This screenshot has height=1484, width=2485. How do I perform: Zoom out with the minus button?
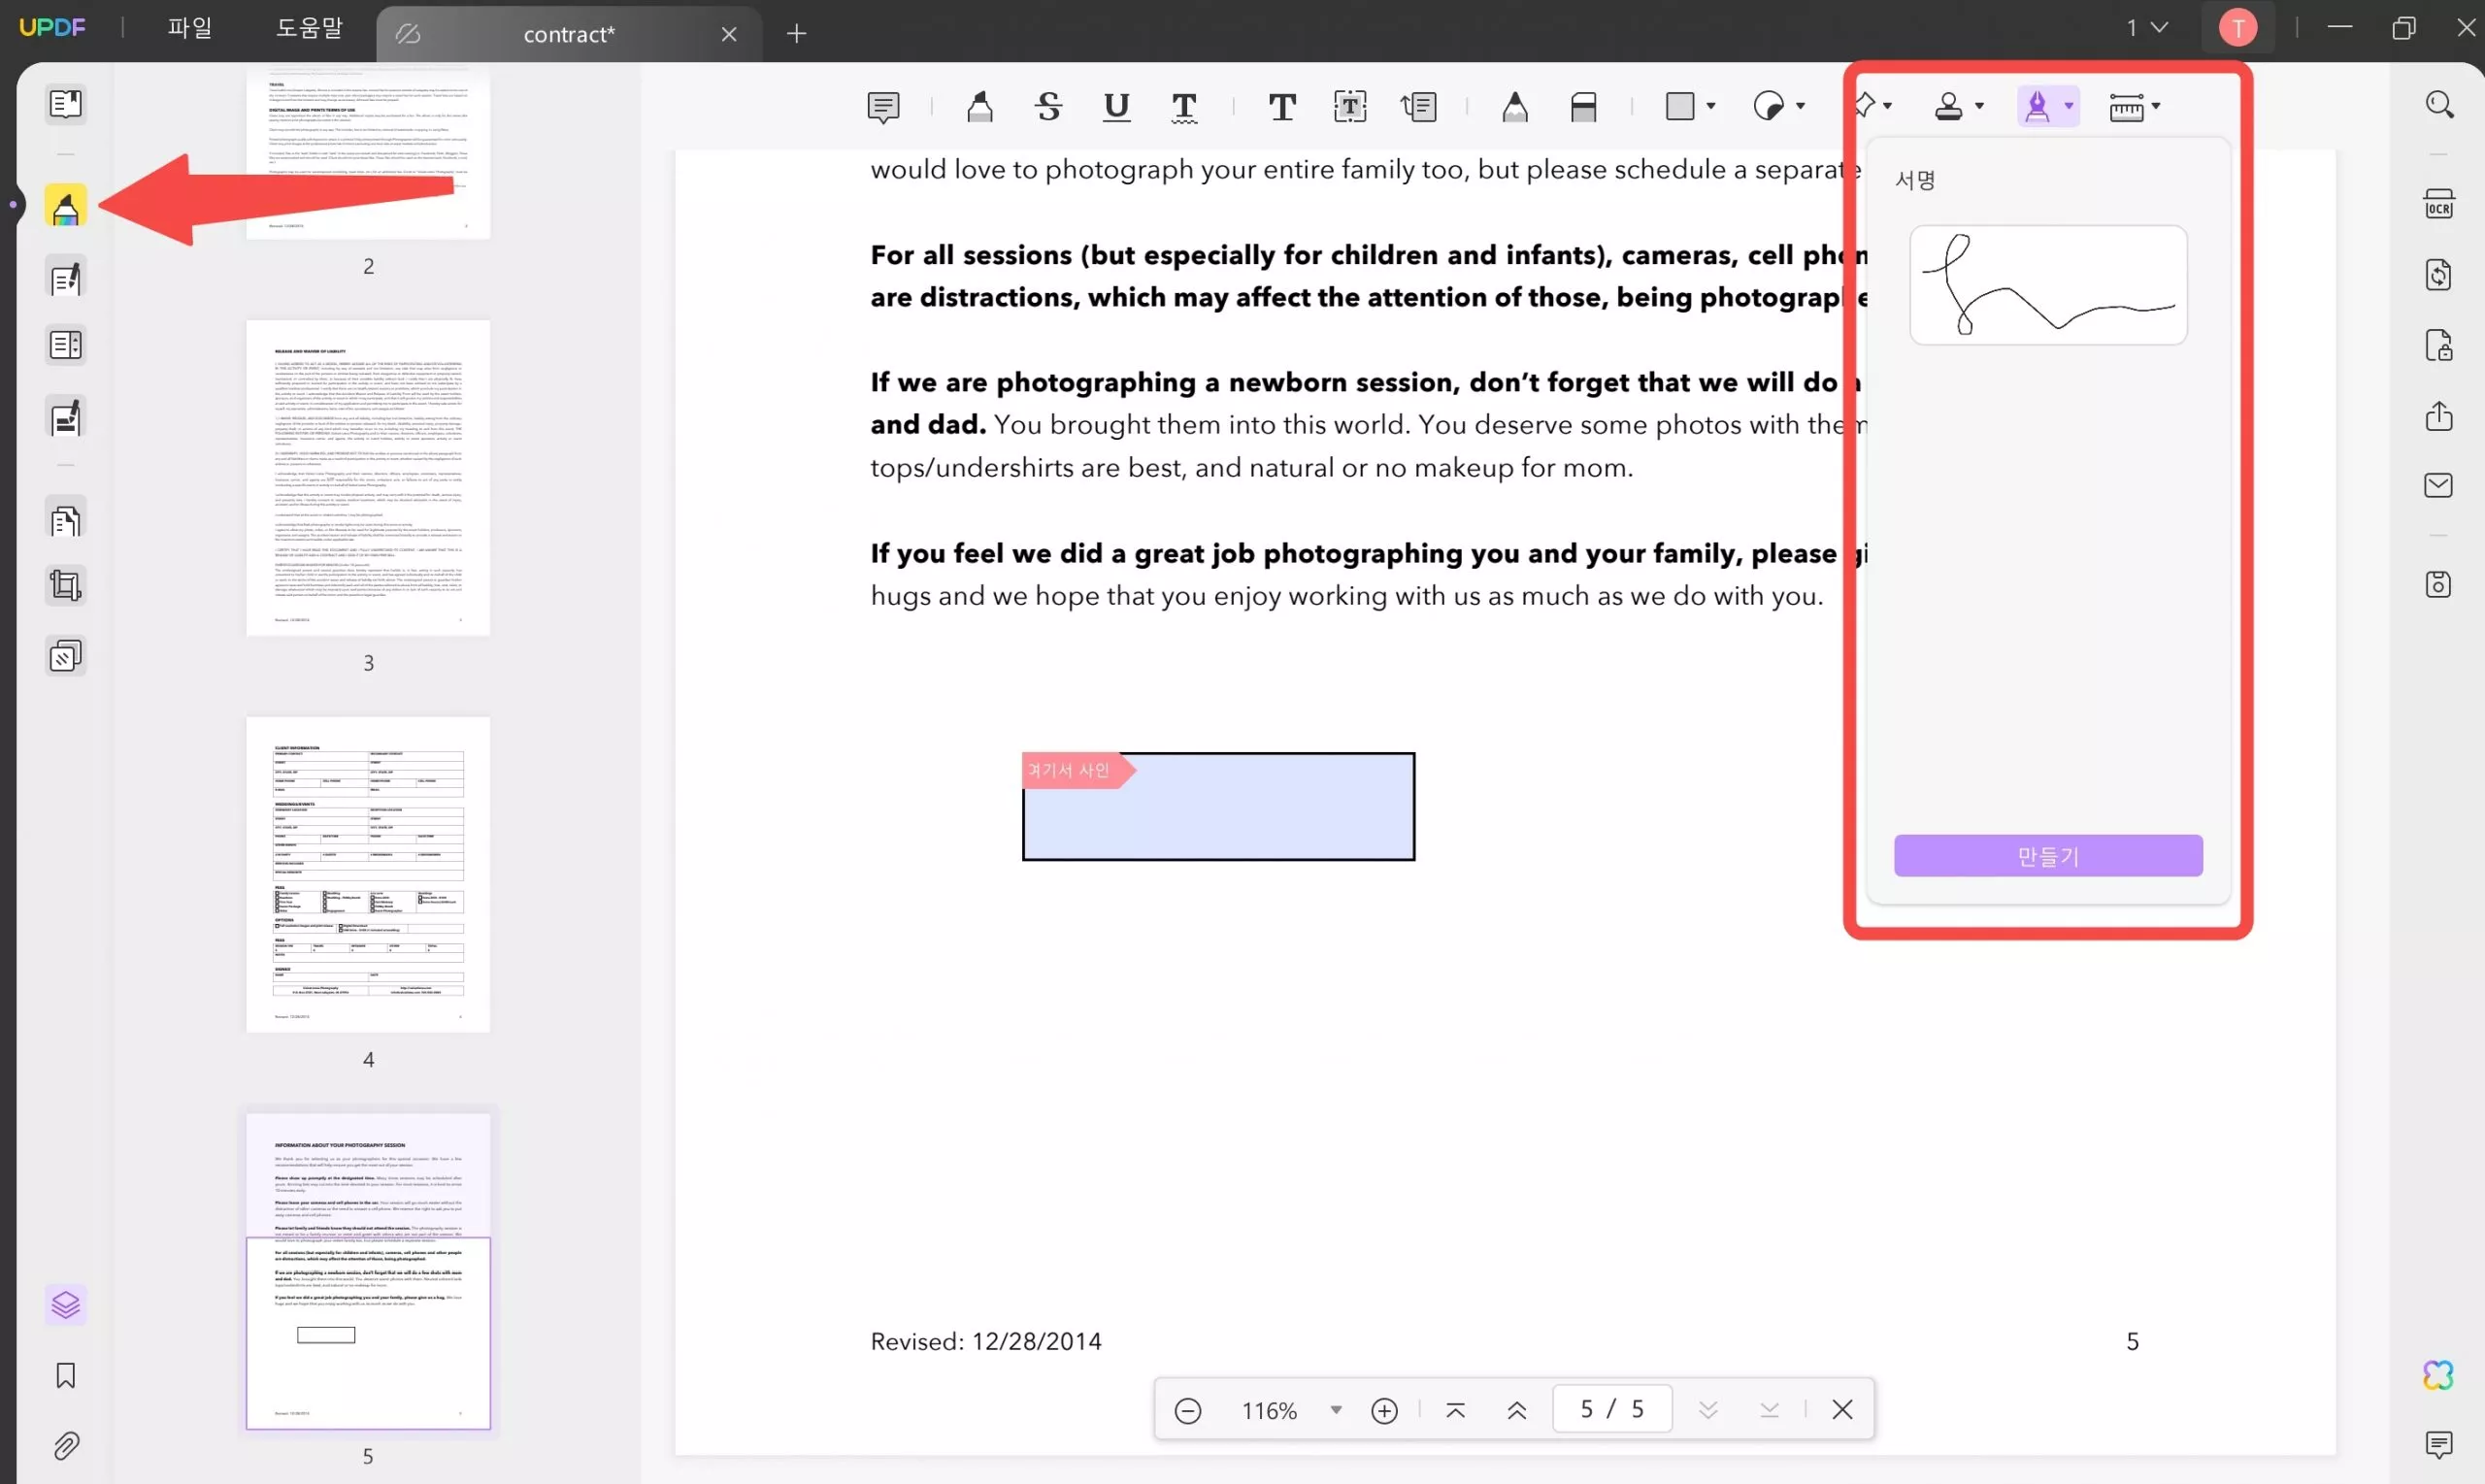(x=1188, y=1410)
